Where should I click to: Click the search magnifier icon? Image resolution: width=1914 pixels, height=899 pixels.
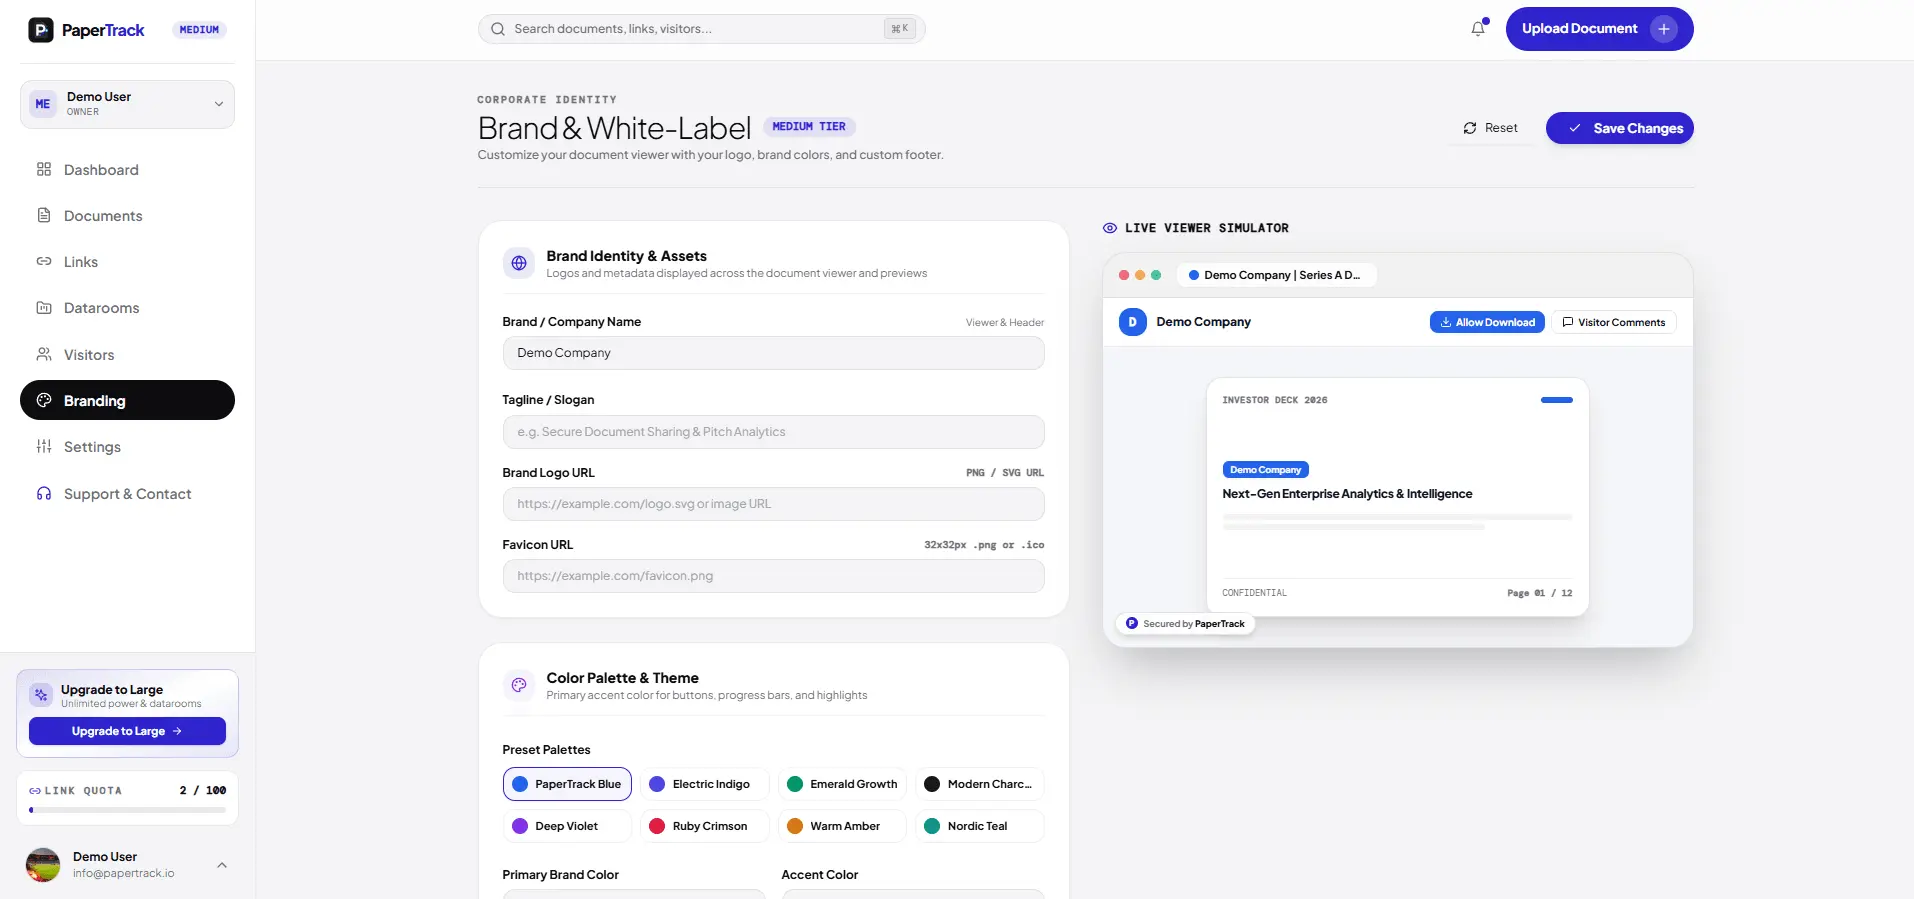(498, 29)
